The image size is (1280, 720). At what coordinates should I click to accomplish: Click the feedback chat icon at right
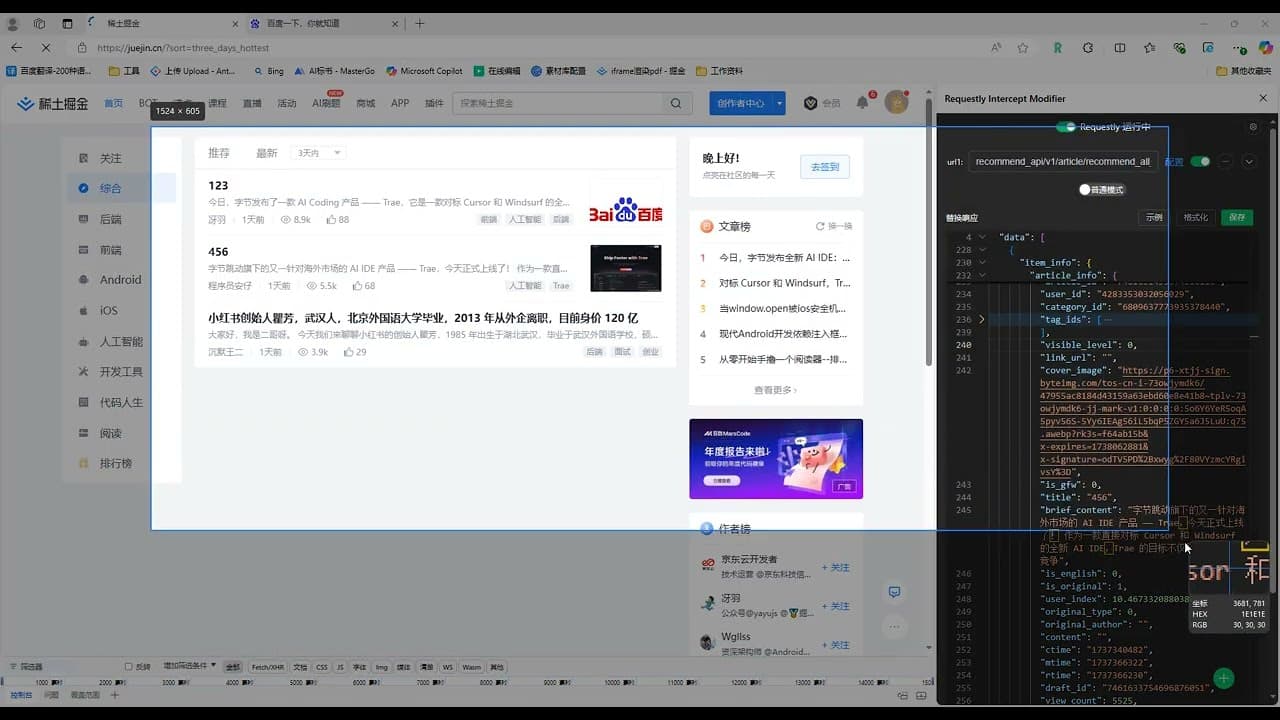895,592
